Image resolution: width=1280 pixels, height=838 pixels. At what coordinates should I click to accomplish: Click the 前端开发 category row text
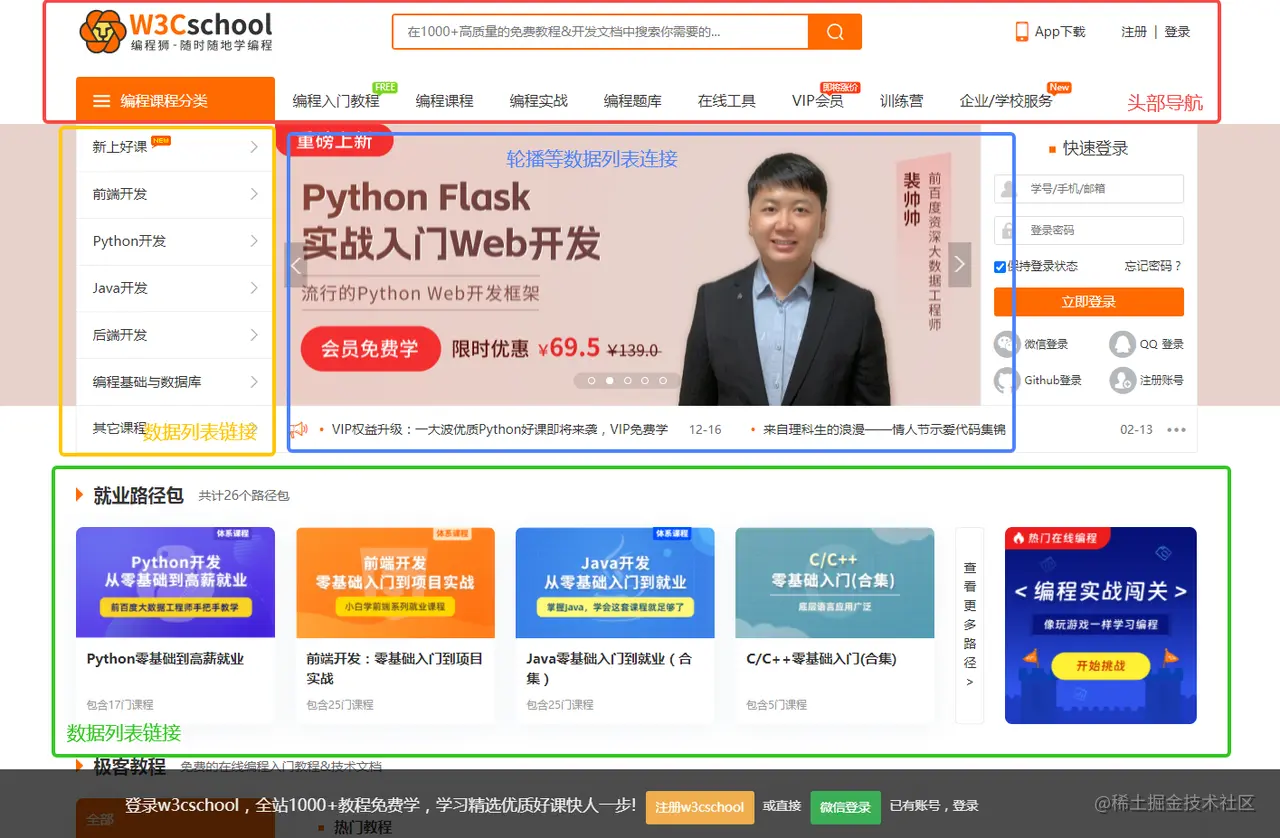[120, 194]
